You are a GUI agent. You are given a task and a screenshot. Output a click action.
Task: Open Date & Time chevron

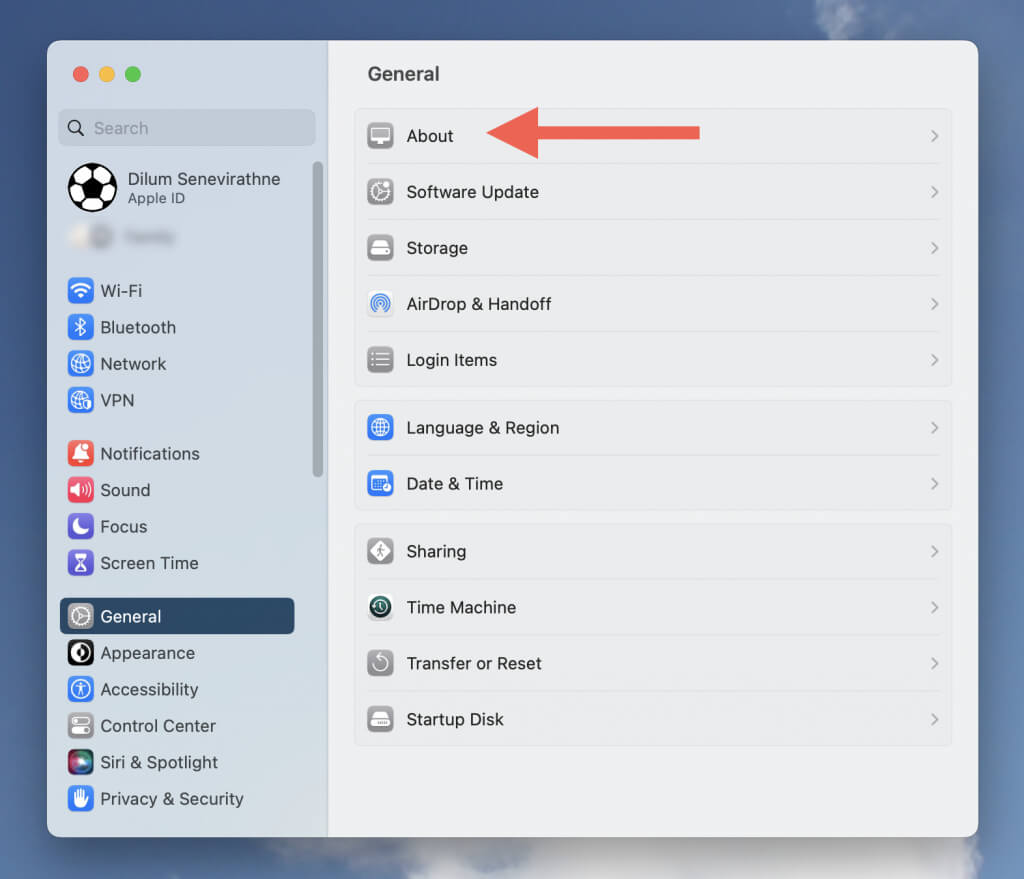click(935, 484)
